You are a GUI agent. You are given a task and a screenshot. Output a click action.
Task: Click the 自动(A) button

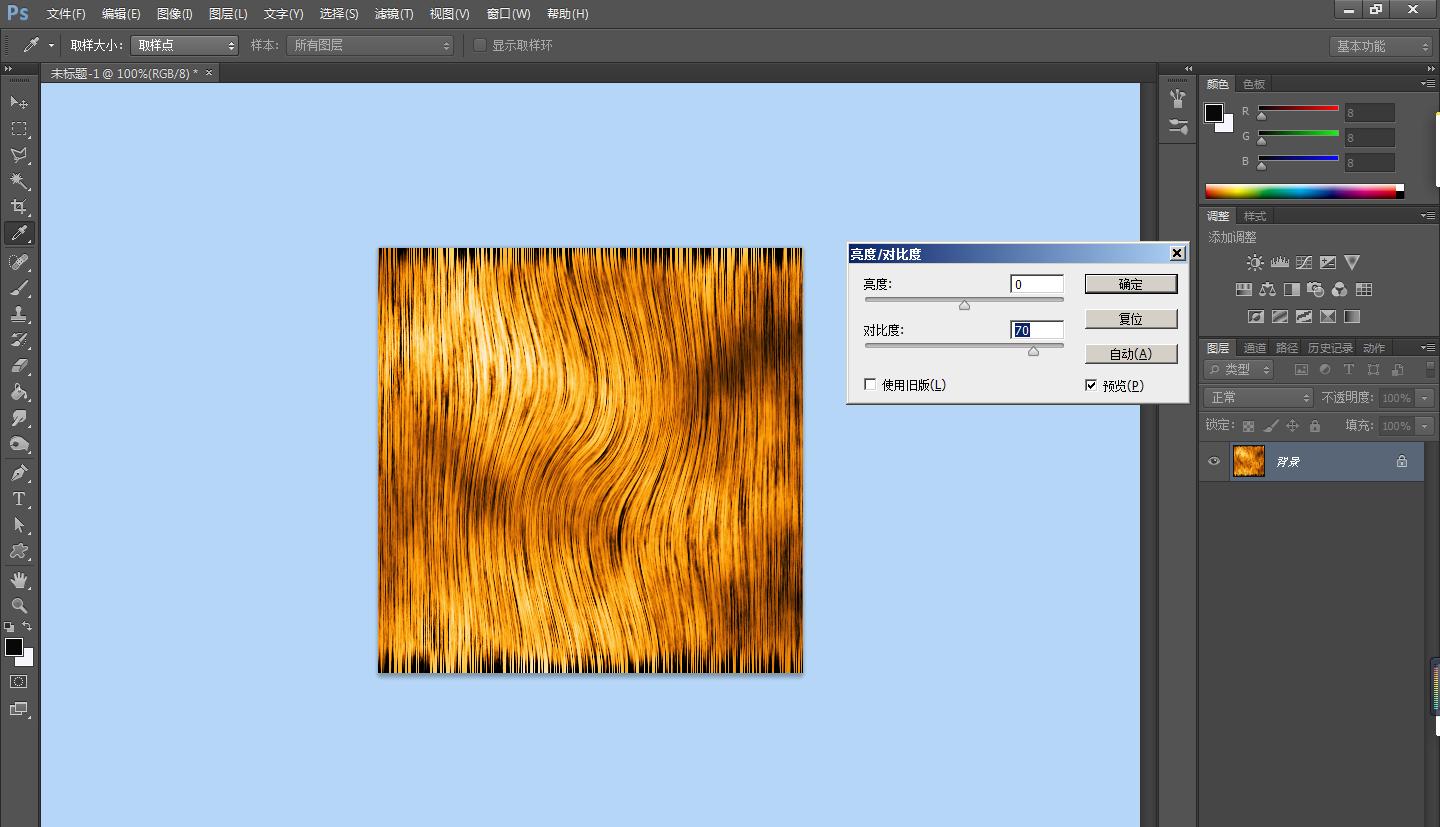1130,354
